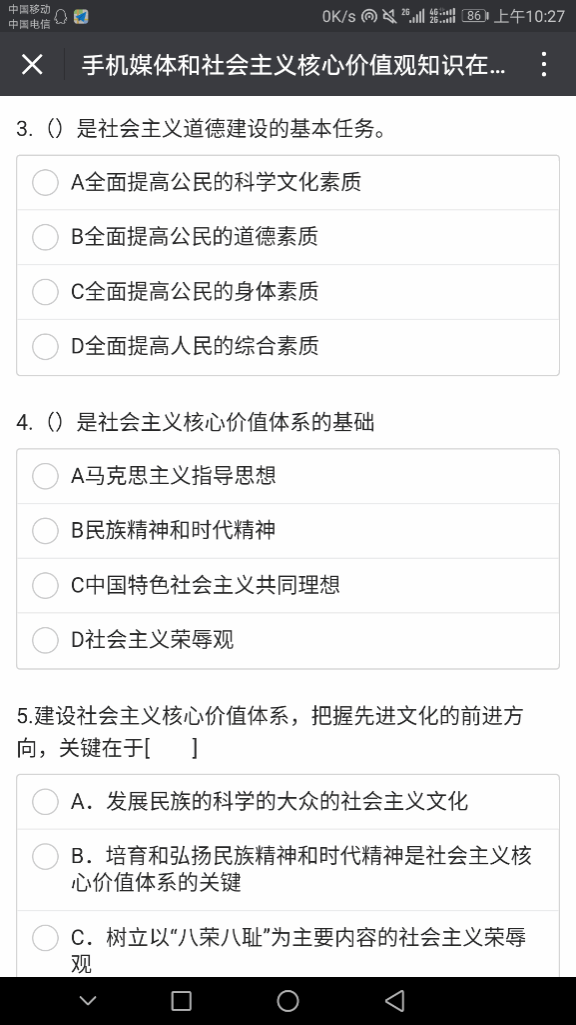Open recent apps via square button
The width and height of the screenshot is (576, 1025).
tap(181, 1001)
